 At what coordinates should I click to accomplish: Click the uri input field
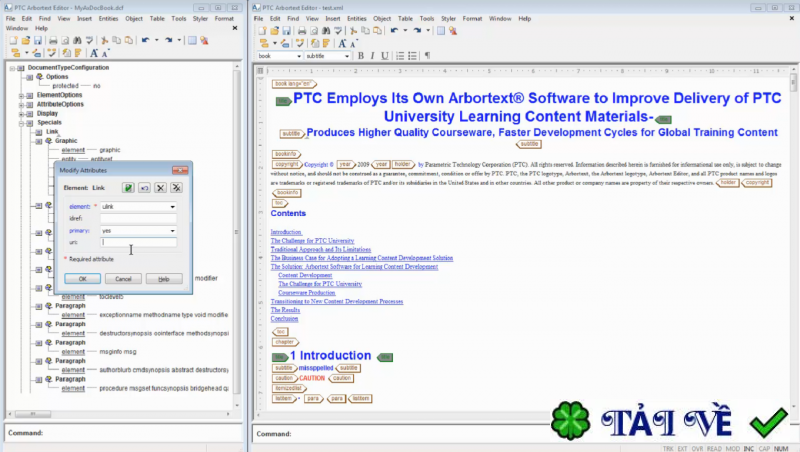[x=138, y=242]
